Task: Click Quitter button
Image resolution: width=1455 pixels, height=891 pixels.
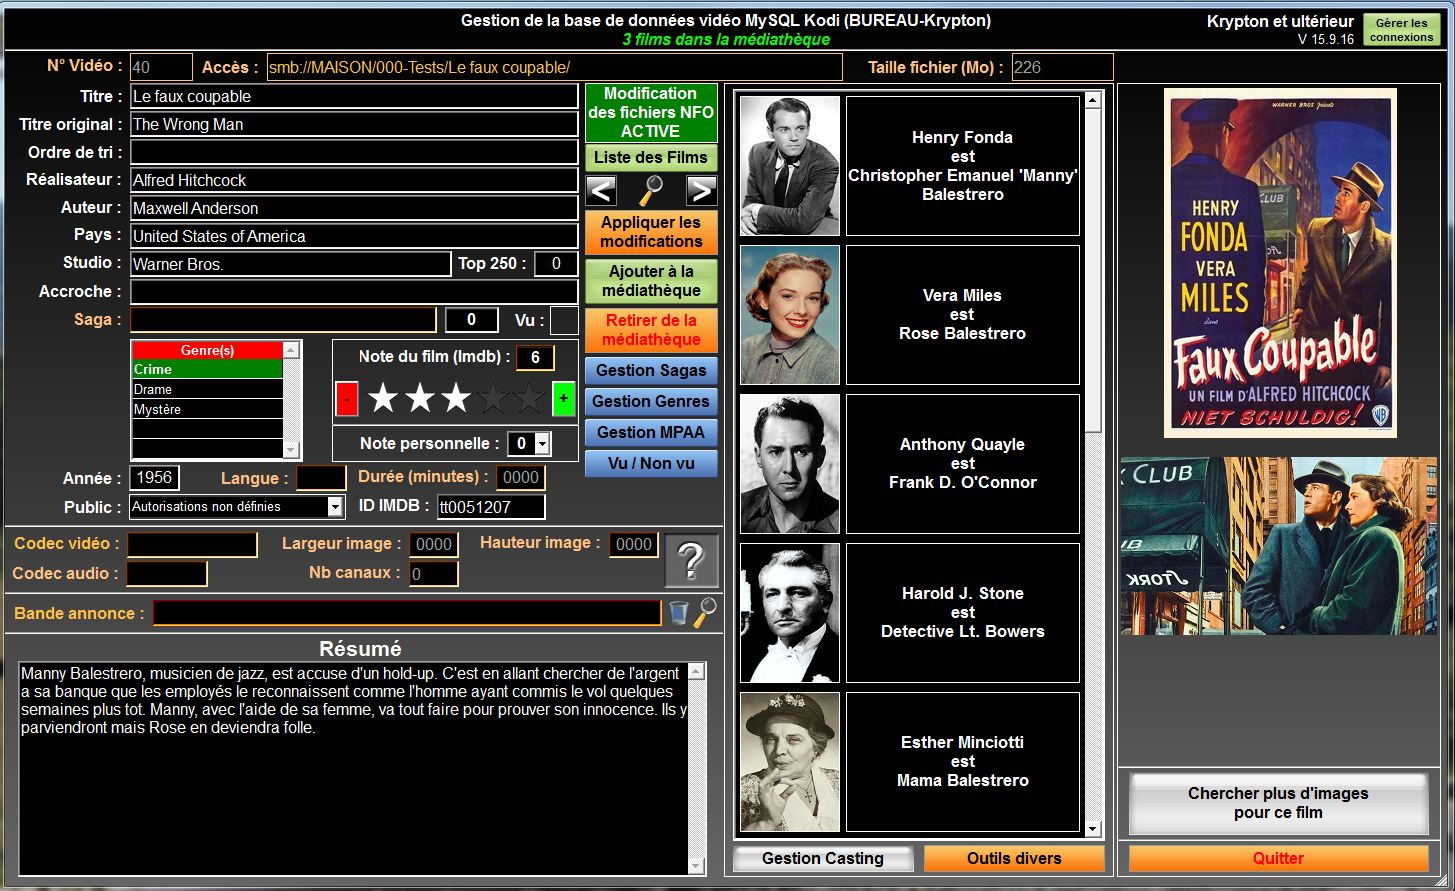Action: [1278, 858]
